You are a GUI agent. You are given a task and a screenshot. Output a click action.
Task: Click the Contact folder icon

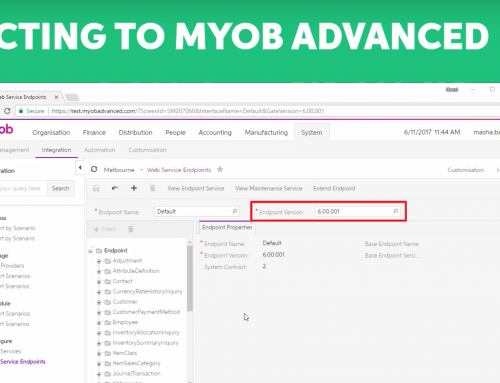click(x=107, y=282)
